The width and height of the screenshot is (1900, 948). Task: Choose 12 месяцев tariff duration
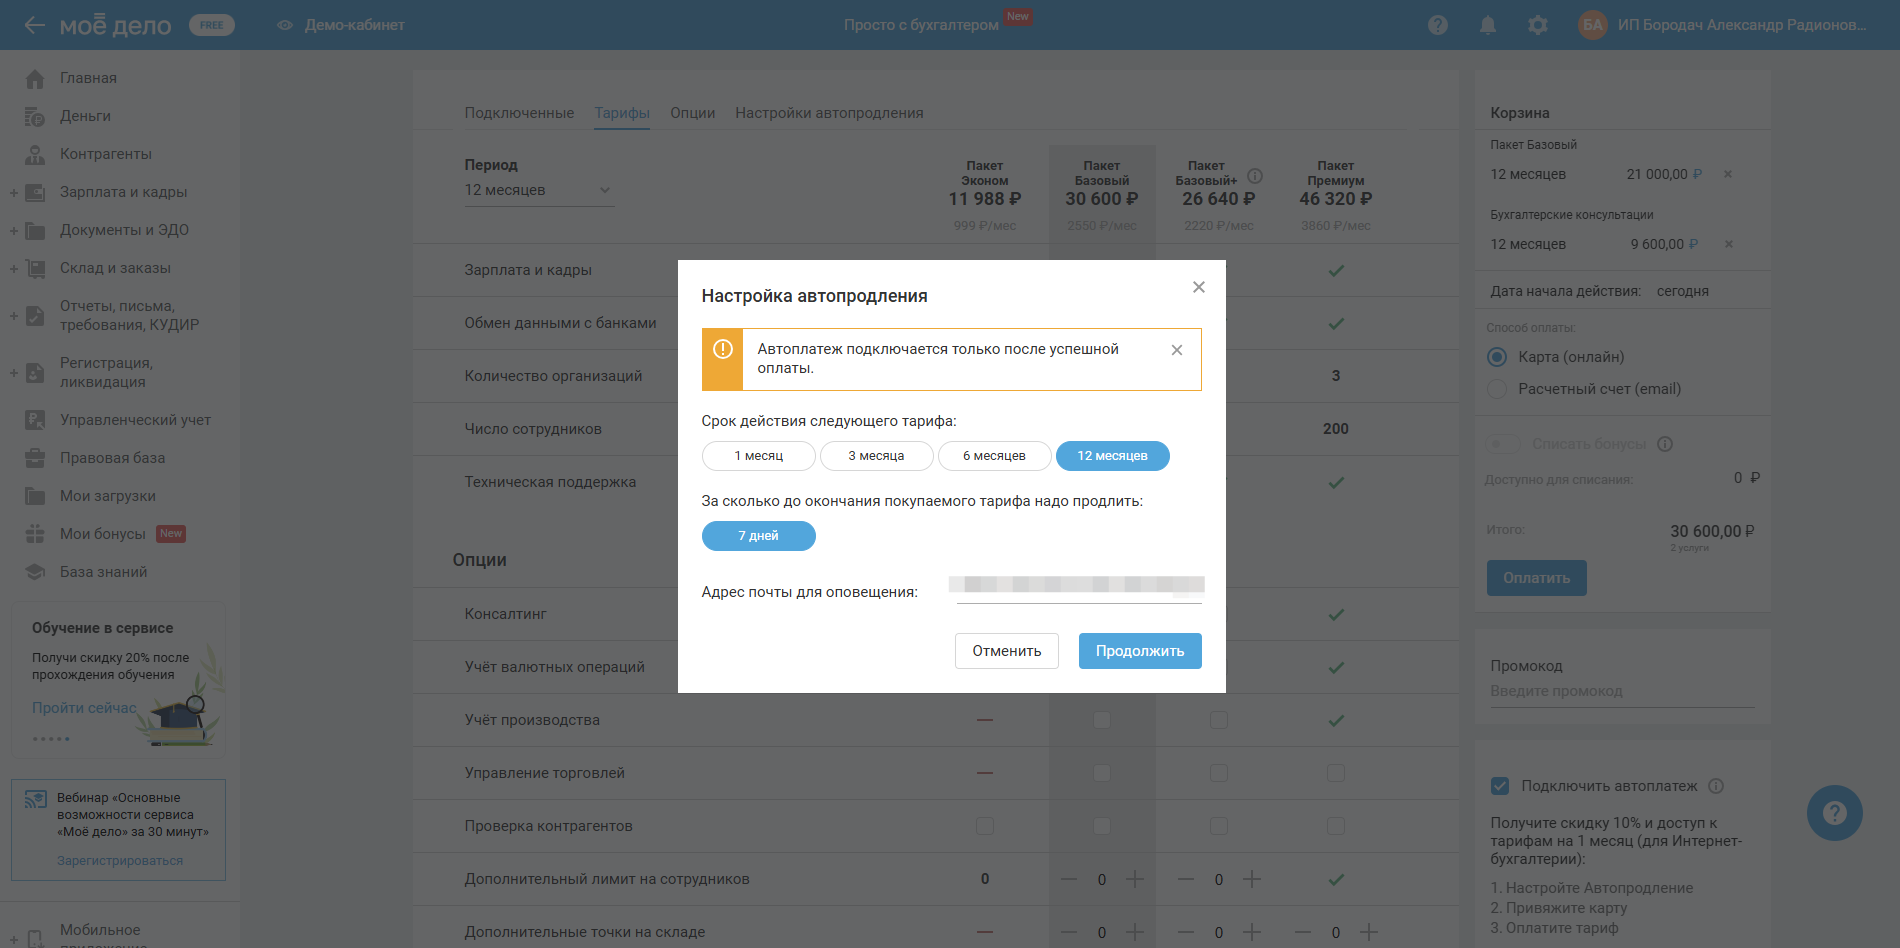(x=1112, y=456)
